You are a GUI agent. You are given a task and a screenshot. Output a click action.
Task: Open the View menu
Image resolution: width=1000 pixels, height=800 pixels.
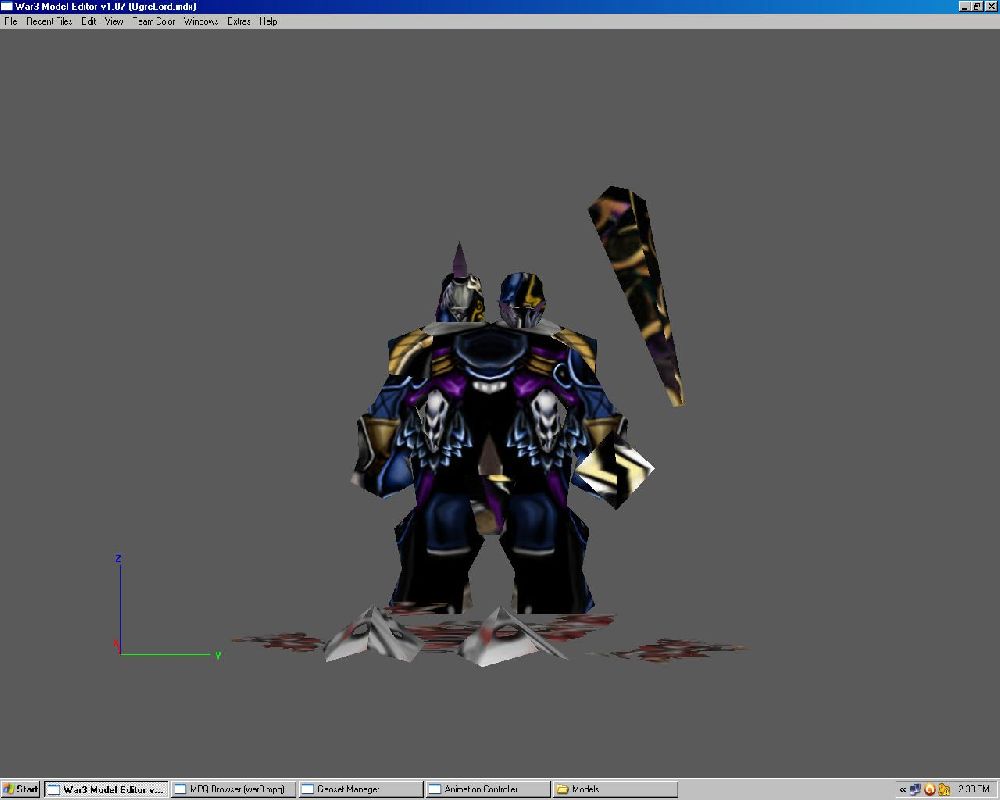pyautogui.click(x=114, y=21)
